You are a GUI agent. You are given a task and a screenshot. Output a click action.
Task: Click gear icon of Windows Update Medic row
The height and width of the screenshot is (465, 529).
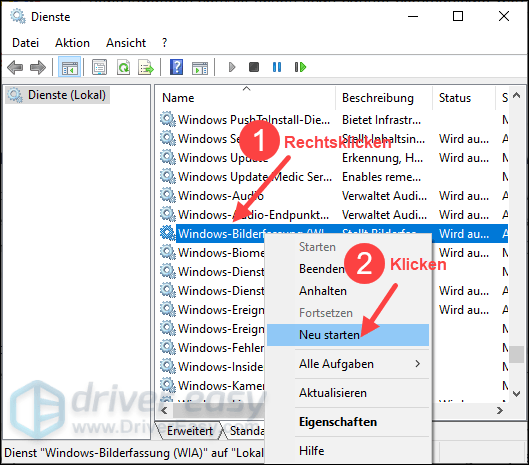[x=168, y=176]
